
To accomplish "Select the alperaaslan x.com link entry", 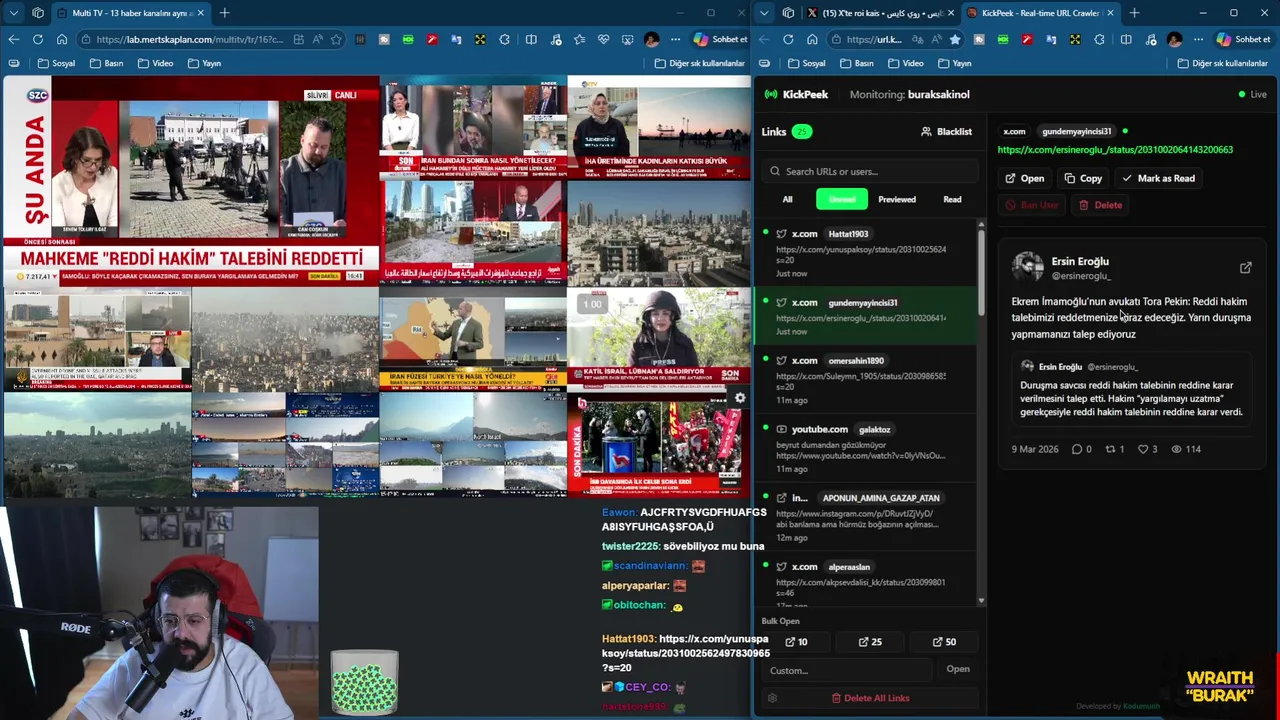I will click(866, 582).
